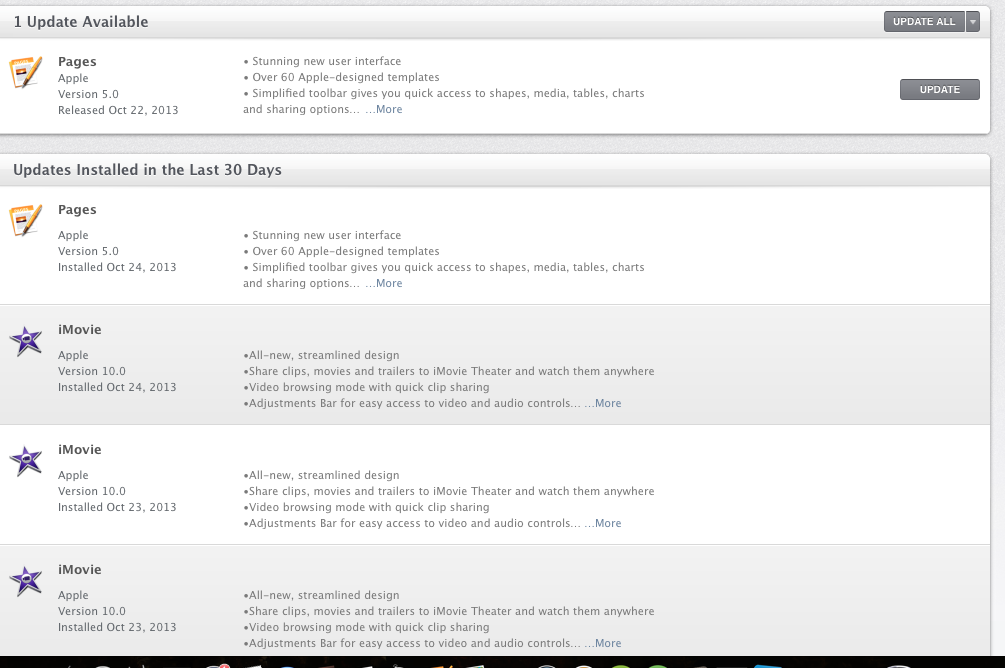This screenshot has width=1005, height=668.
Task: Open More link in the available Pages update
Action: pos(384,109)
